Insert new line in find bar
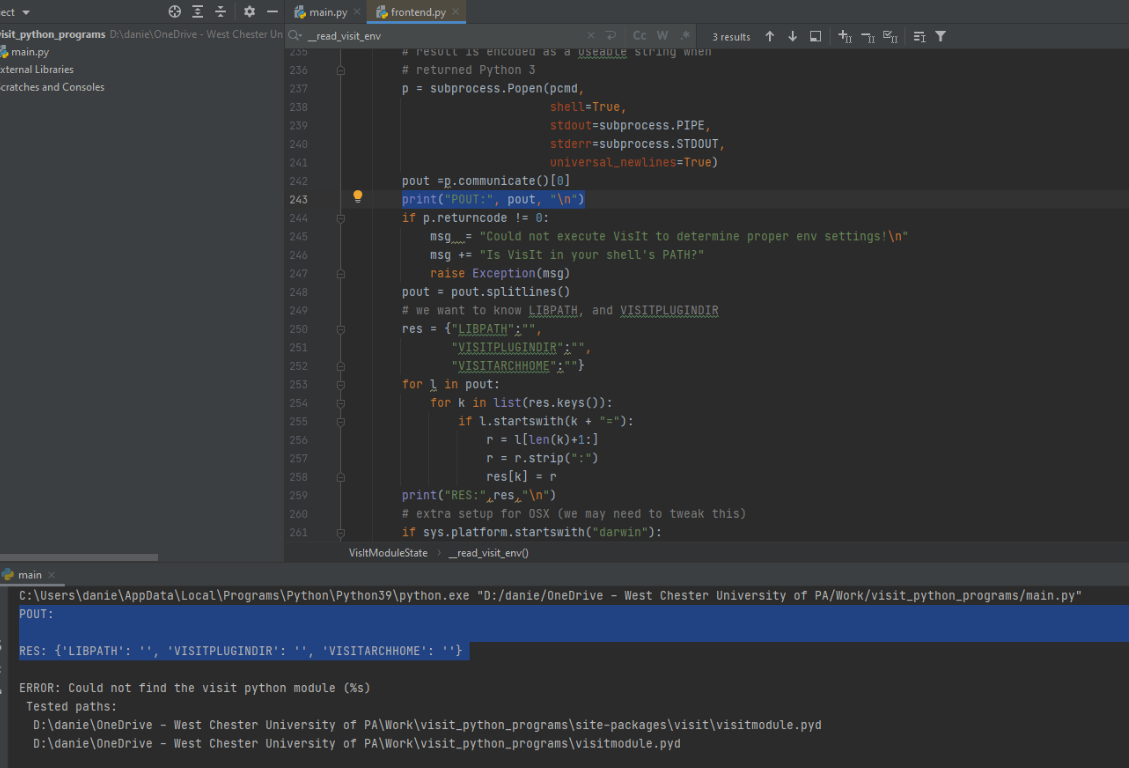 pyautogui.click(x=611, y=35)
